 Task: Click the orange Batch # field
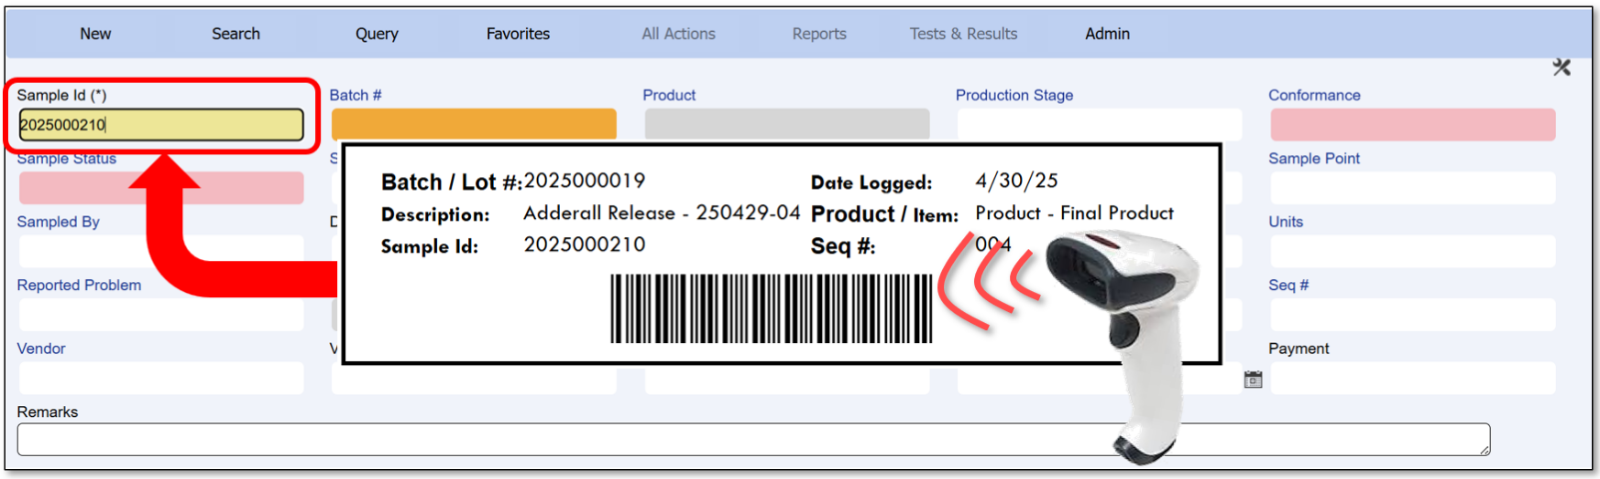[473, 124]
